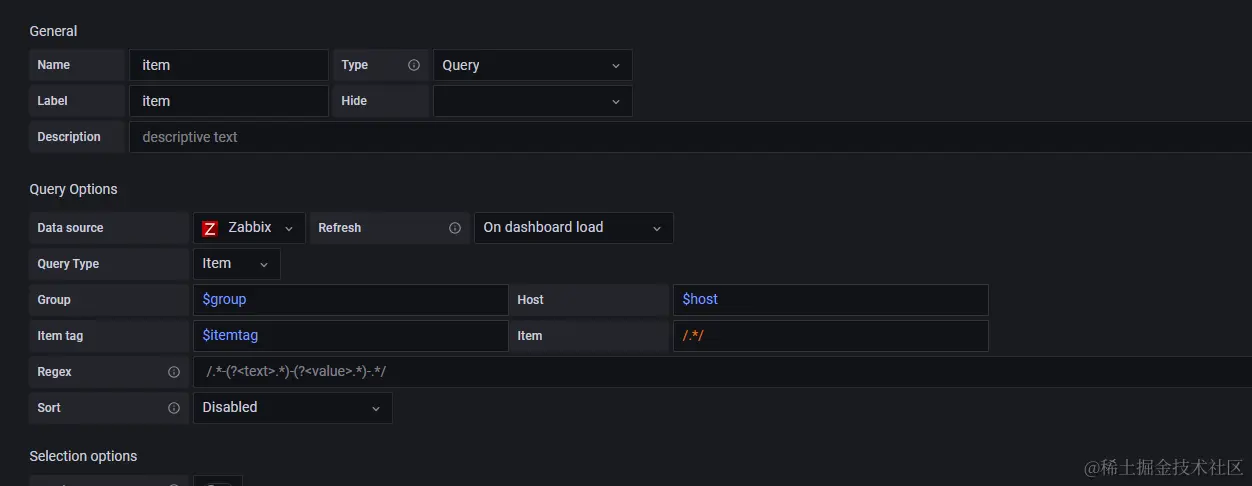Toggle the first switch under Selection options
This screenshot has width=1252, height=486.
click(218, 482)
